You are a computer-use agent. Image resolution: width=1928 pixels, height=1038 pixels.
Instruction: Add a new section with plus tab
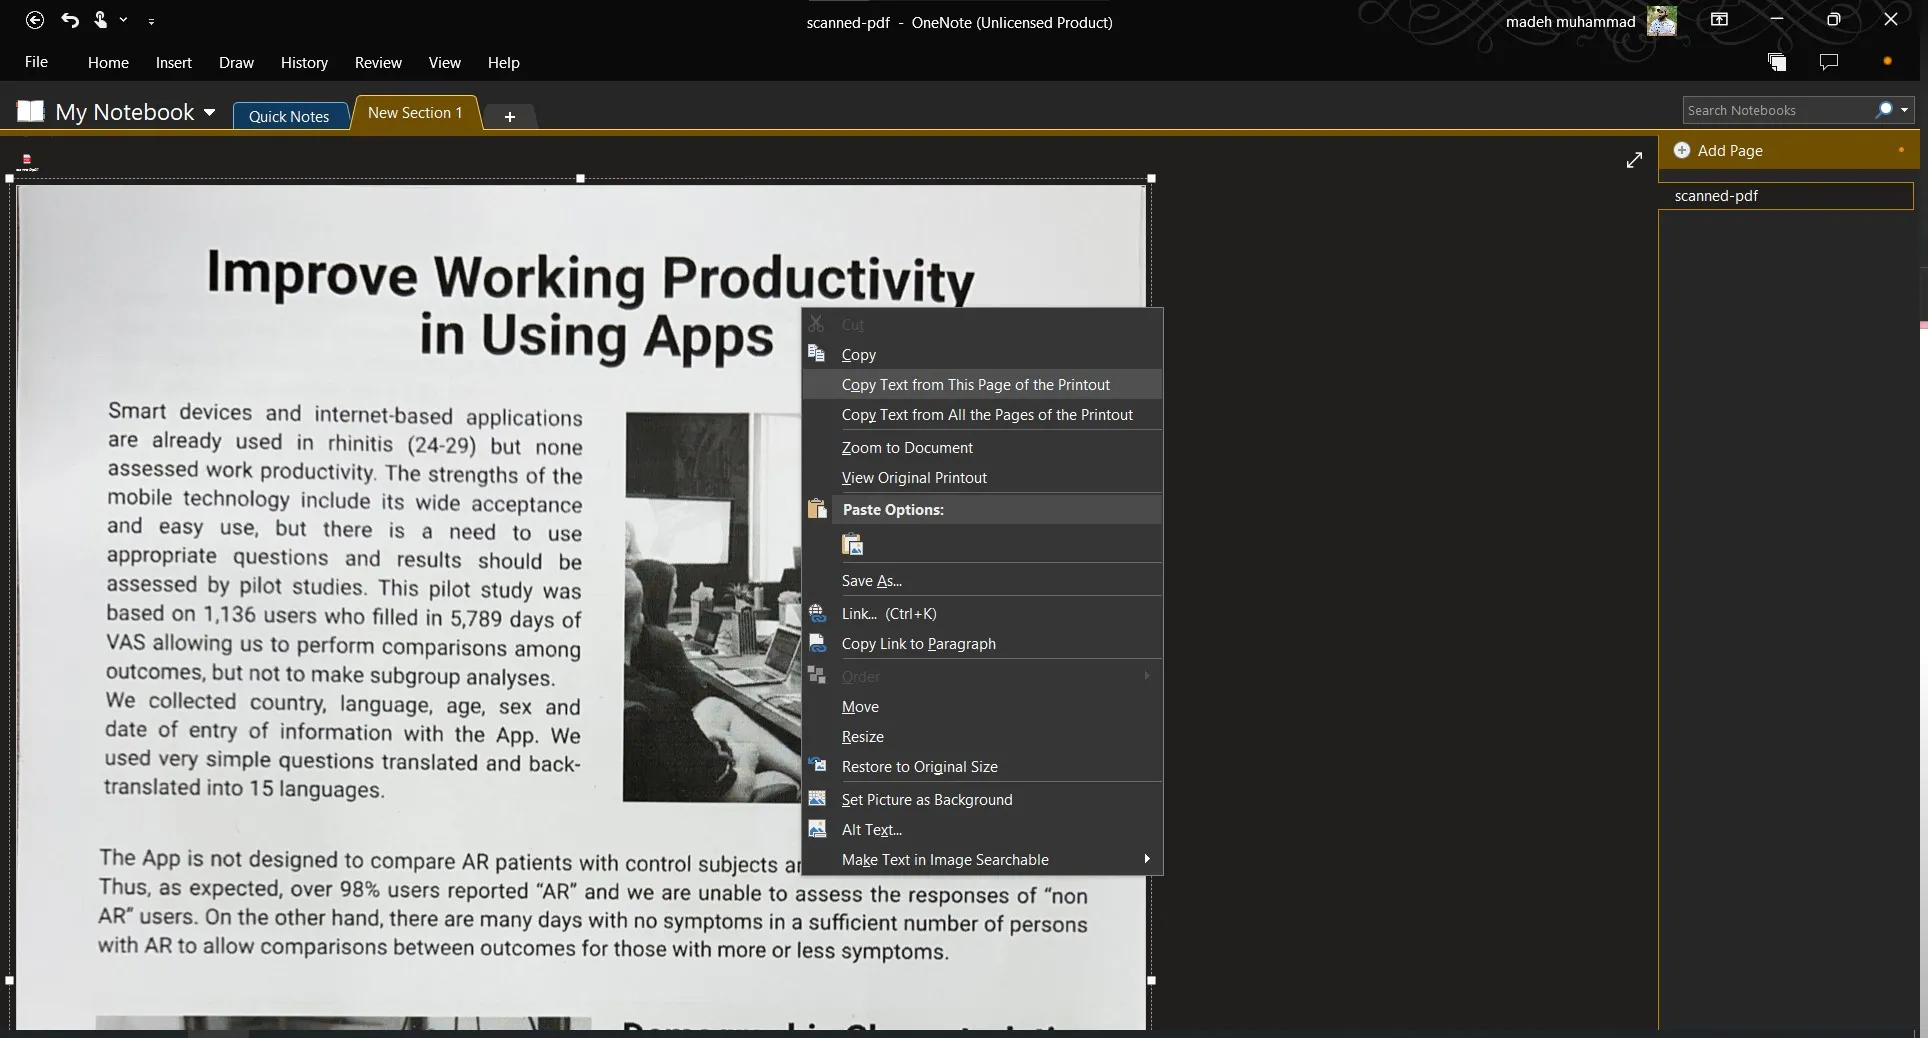(509, 117)
